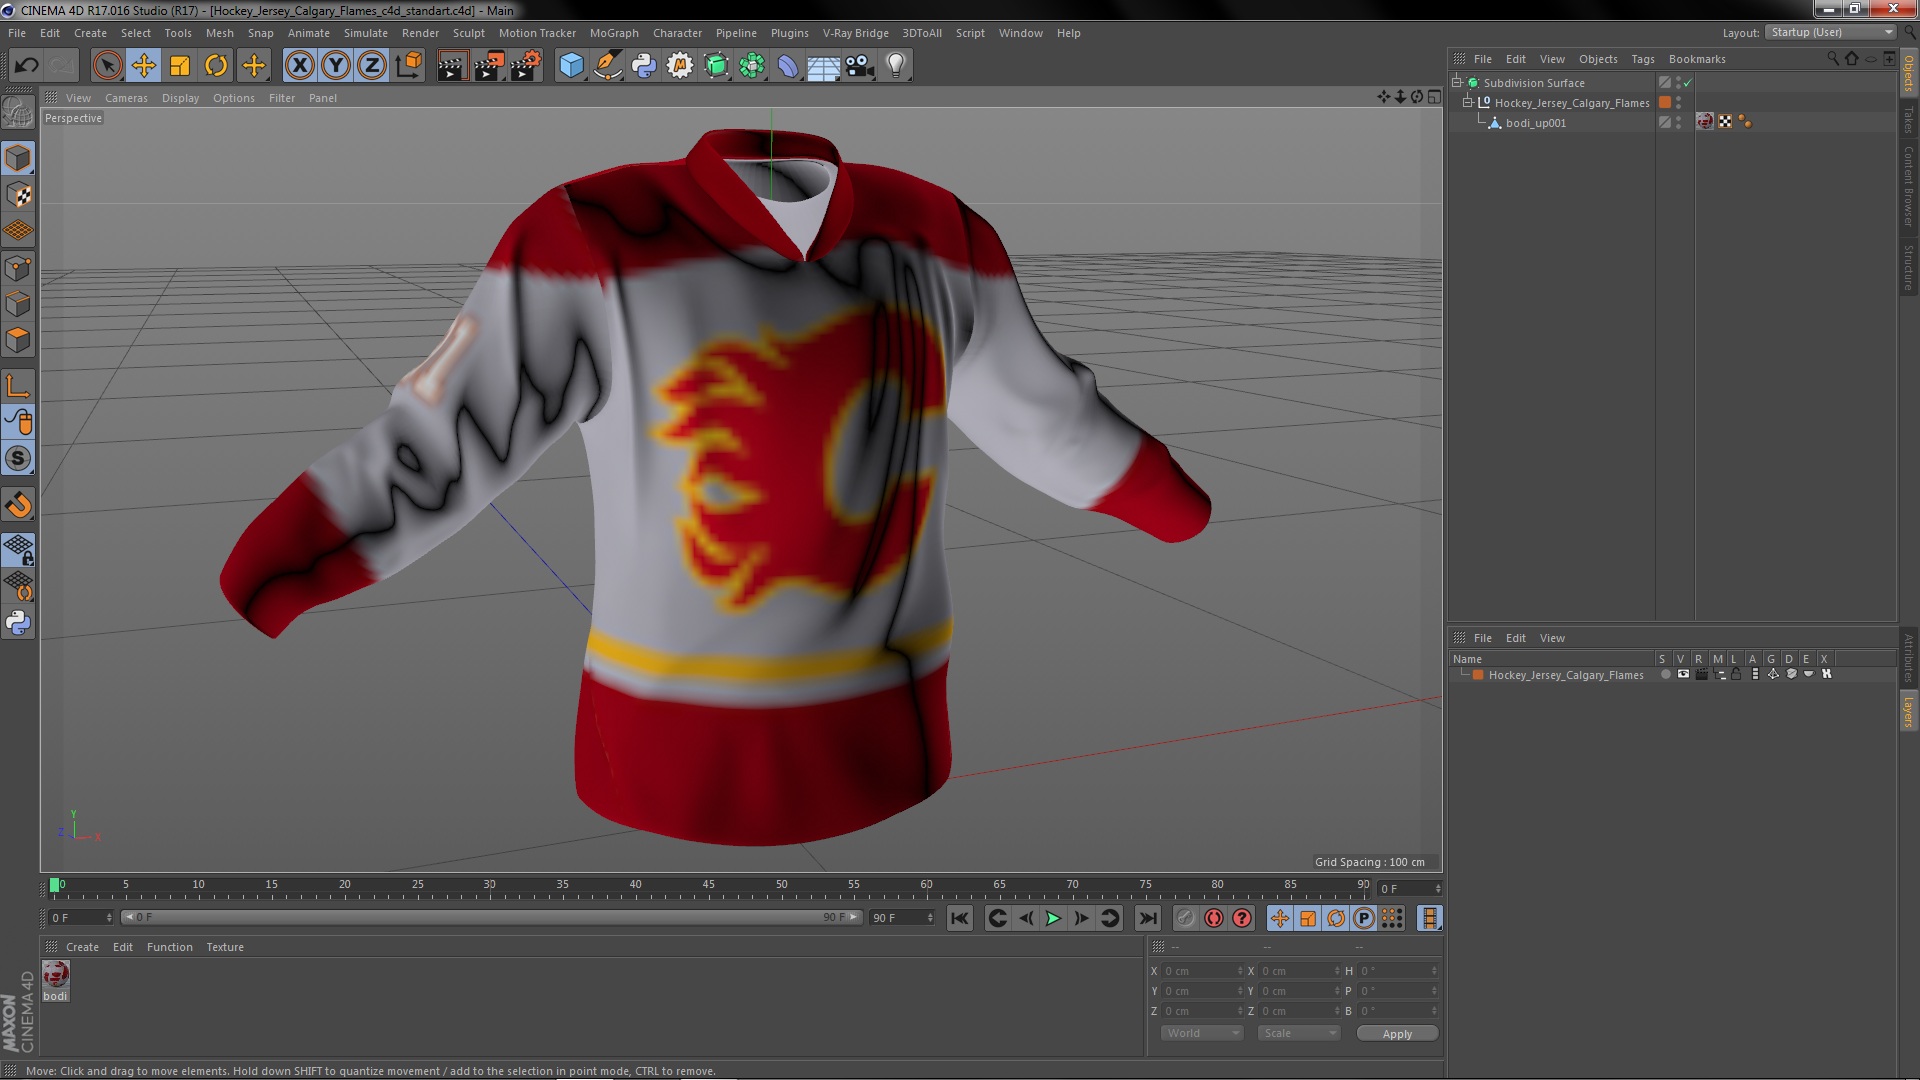Image resolution: width=1920 pixels, height=1080 pixels.
Task: Switch to Model mode in left palette
Action: [18, 158]
